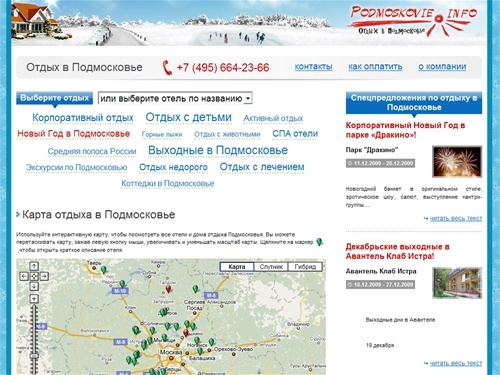Click the Спецпредложения по отдыху header
This screenshot has height=375, width=500.
(414, 102)
